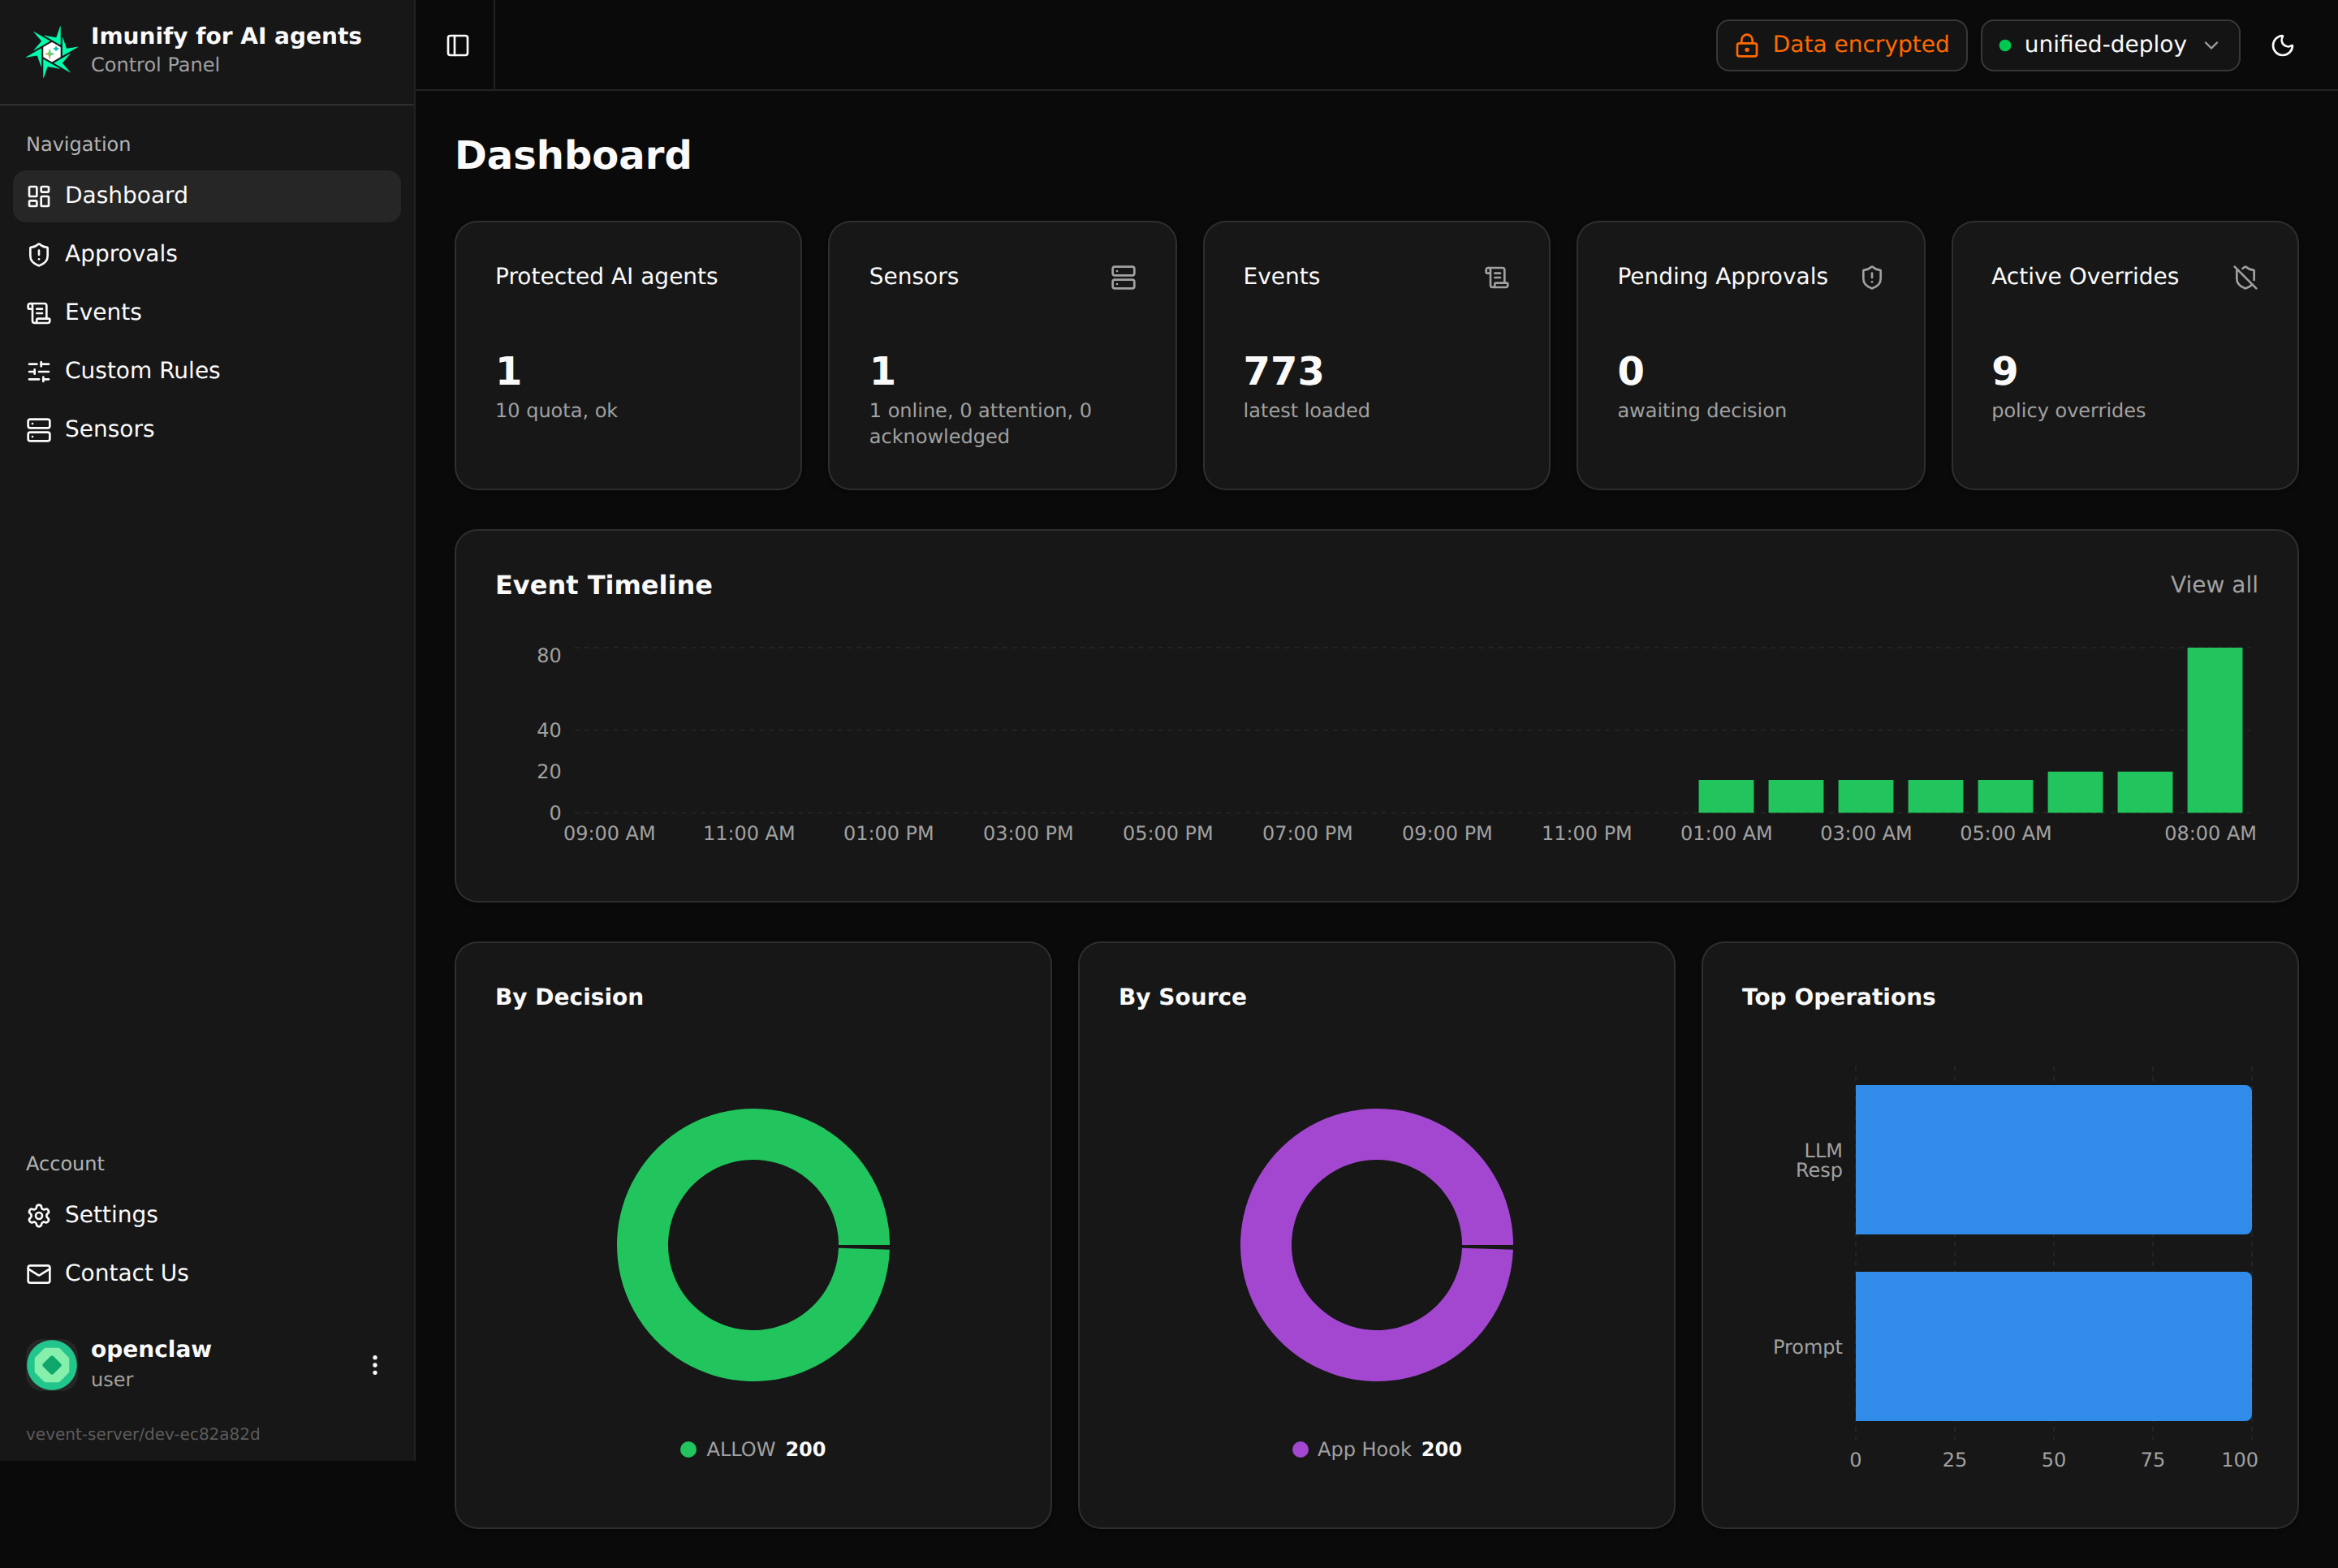Click the Approvals shield icon in sidebar
The image size is (2338, 1568).
[x=39, y=254]
